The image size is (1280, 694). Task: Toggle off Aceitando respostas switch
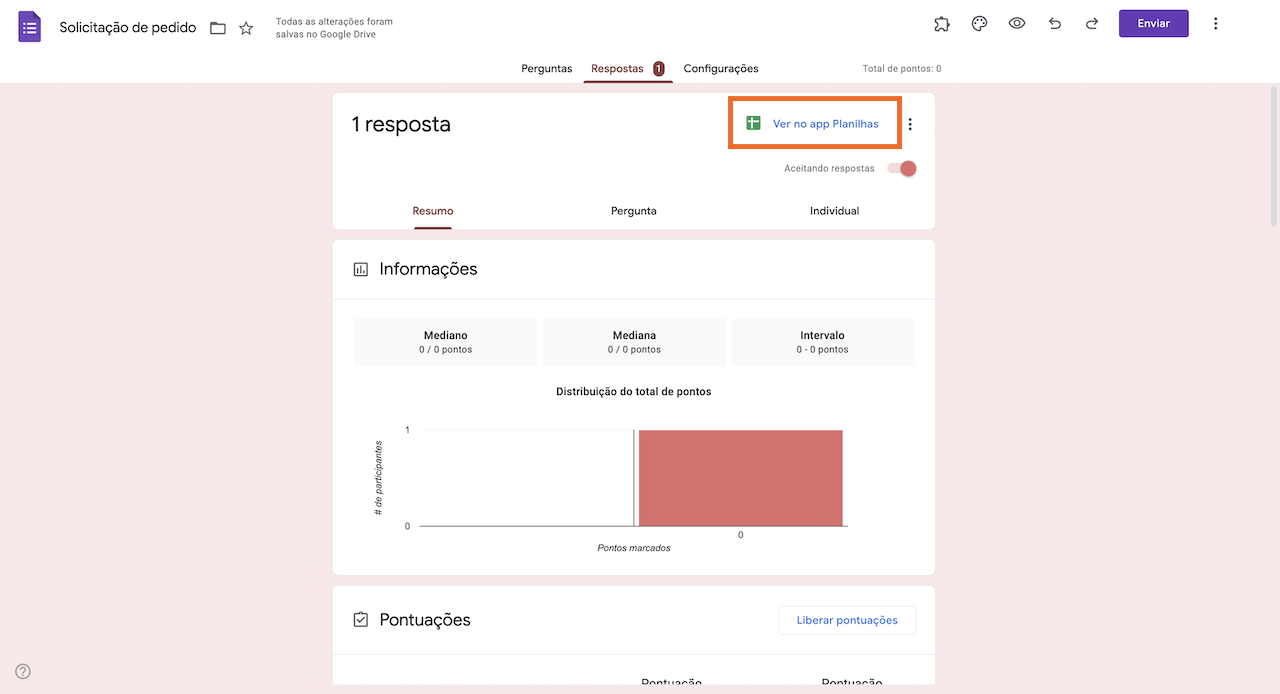tap(902, 168)
